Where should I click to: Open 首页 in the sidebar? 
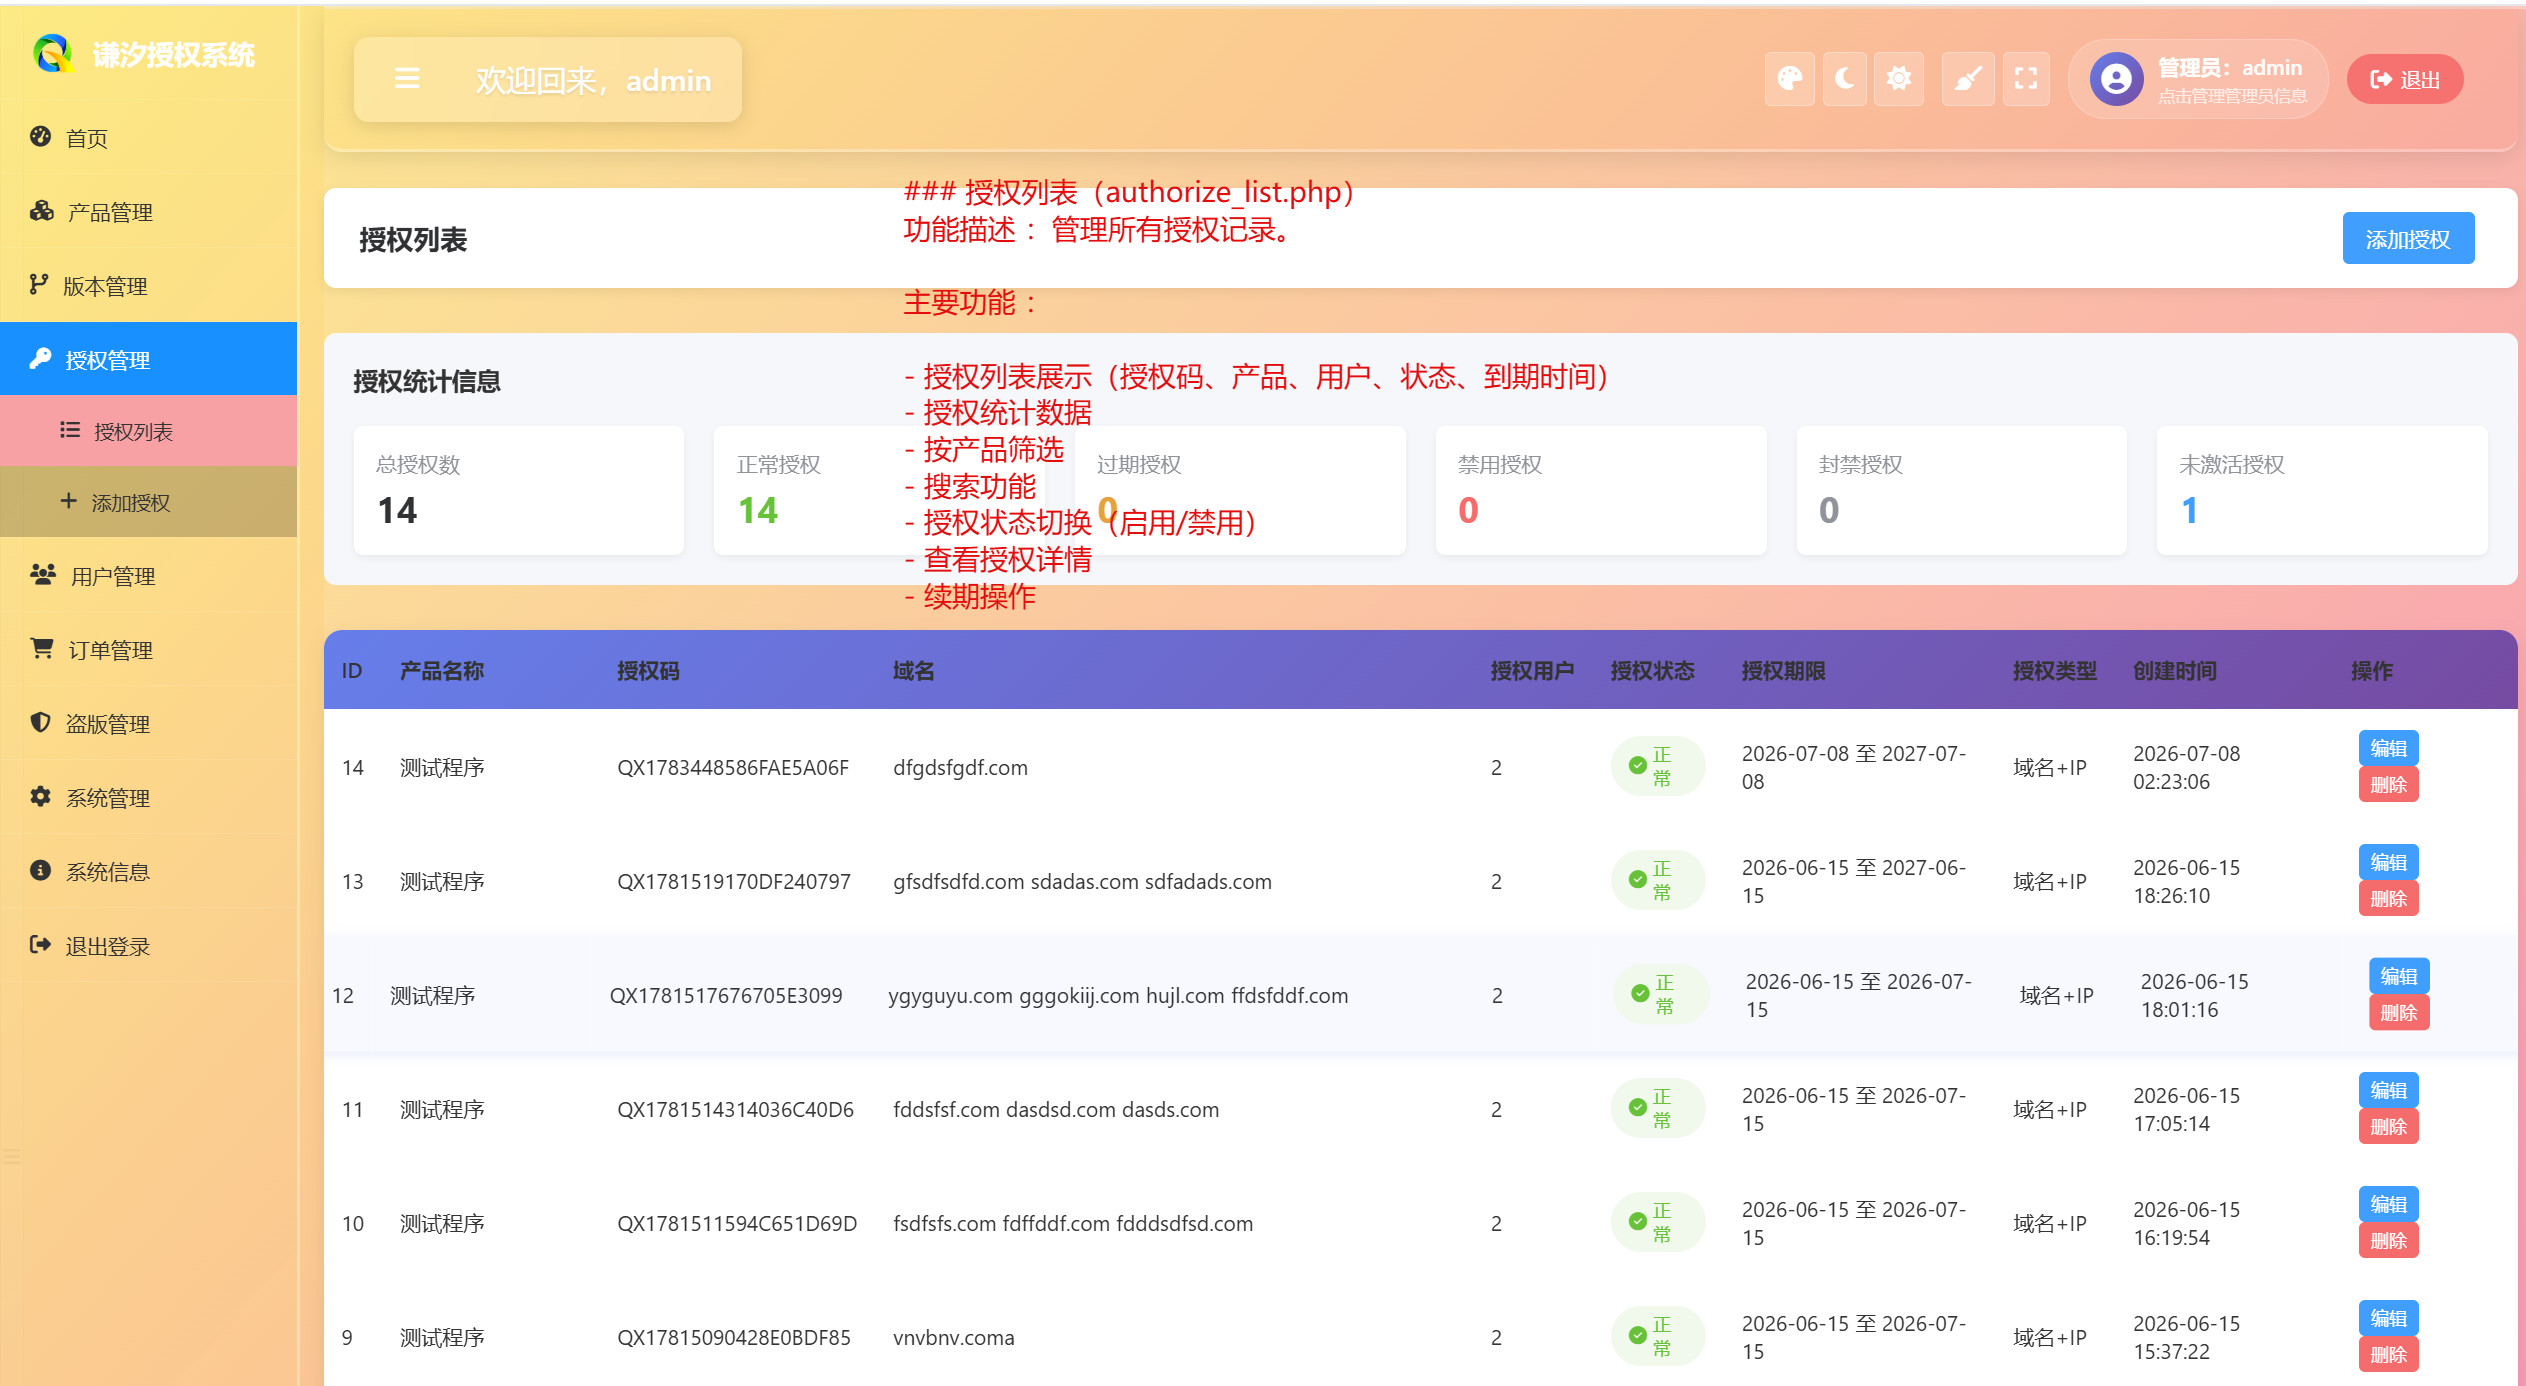[x=148, y=138]
